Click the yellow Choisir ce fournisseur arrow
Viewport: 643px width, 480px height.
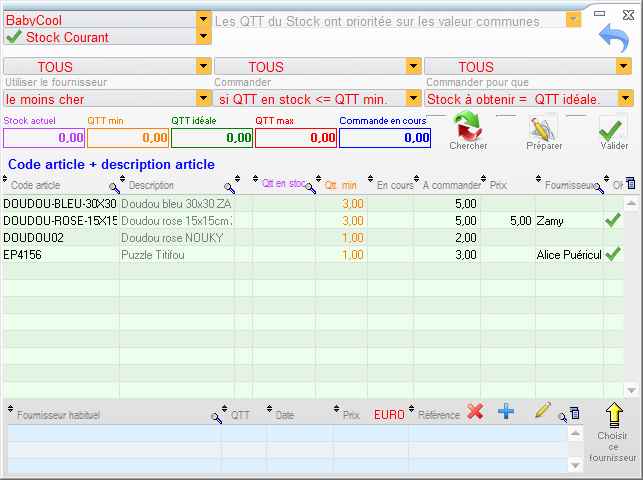[x=614, y=415]
